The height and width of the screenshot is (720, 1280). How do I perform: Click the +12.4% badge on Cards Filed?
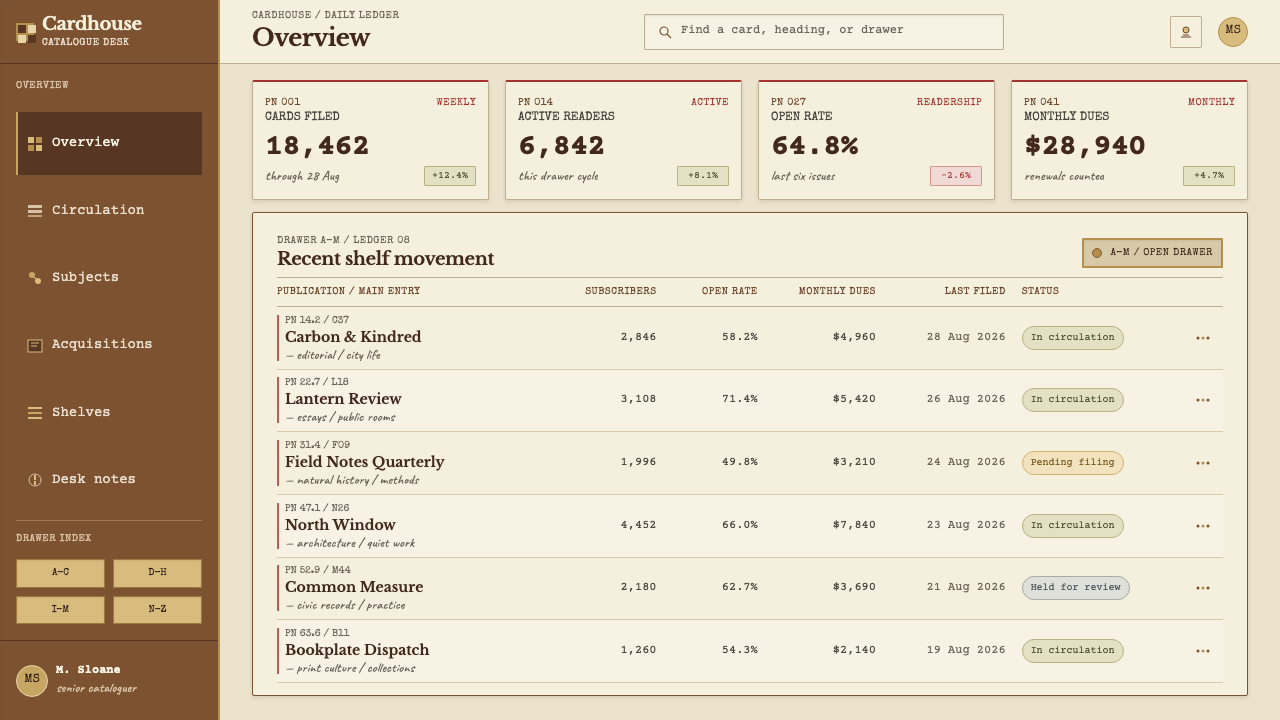pos(450,176)
